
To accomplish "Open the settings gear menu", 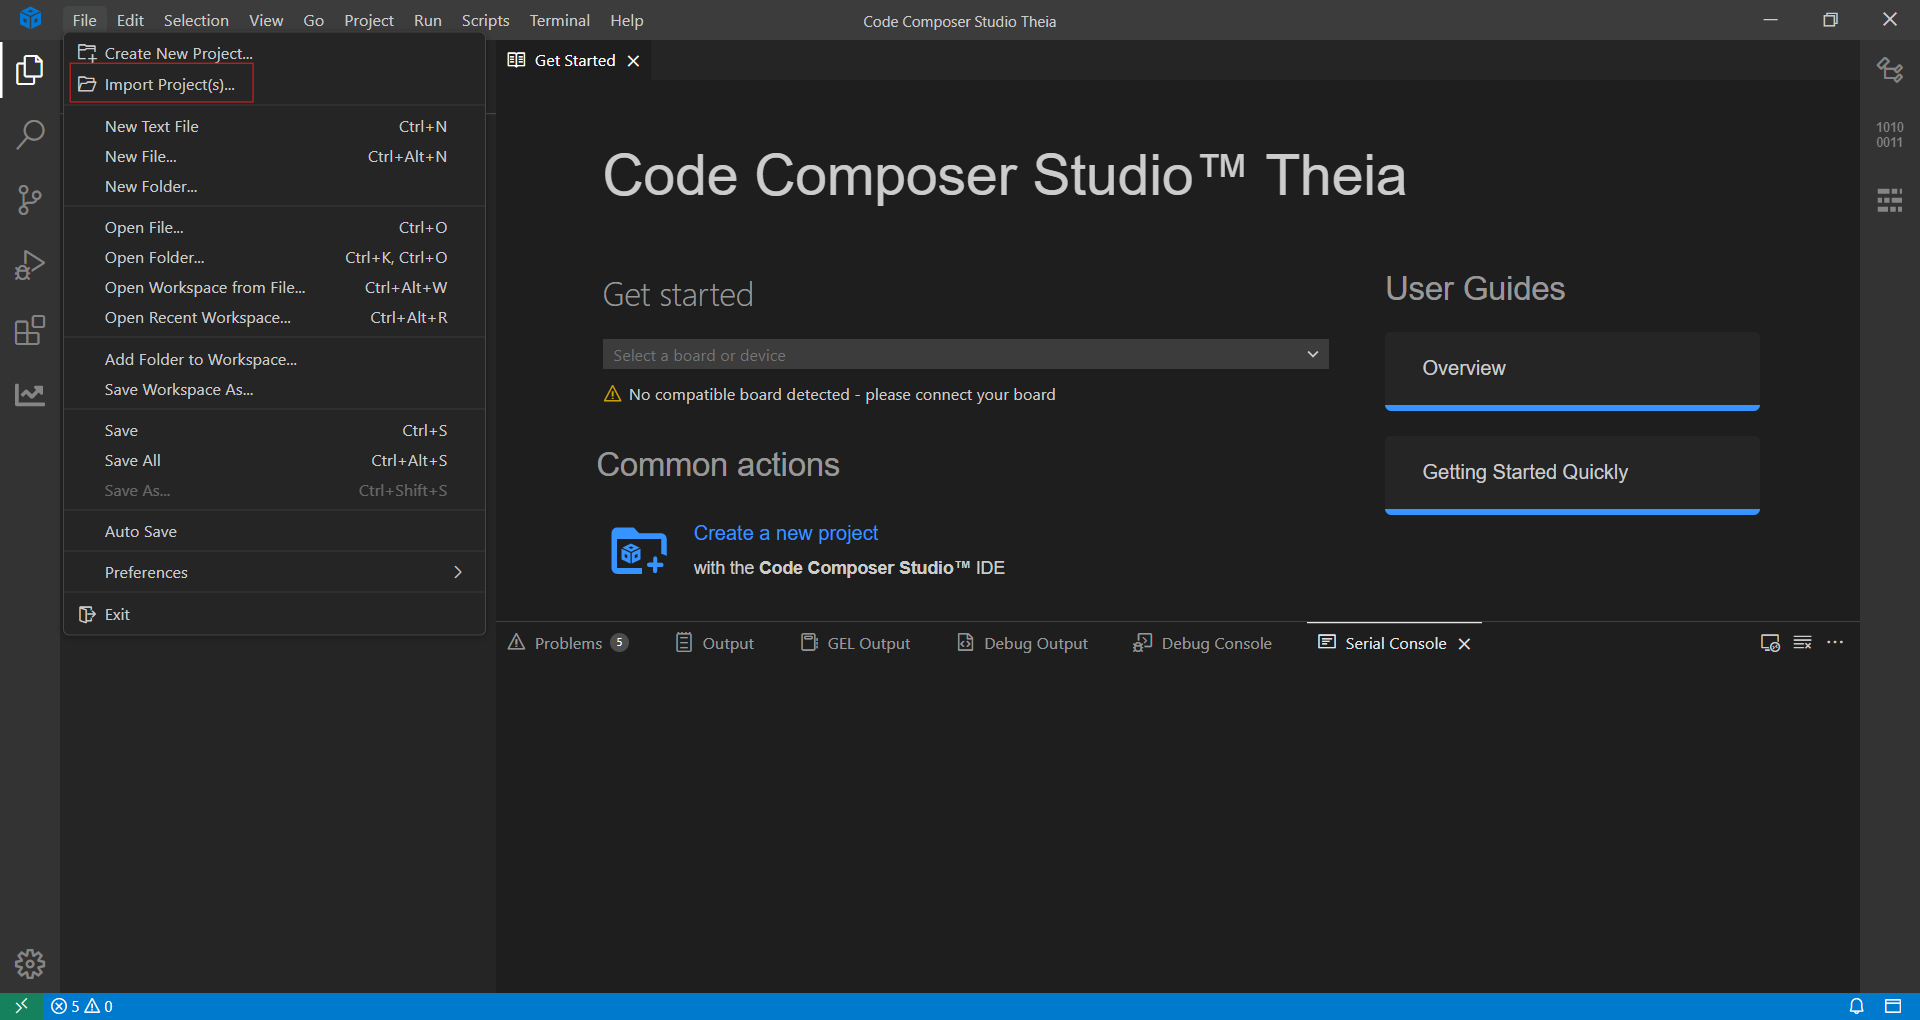I will pyautogui.click(x=30, y=964).
